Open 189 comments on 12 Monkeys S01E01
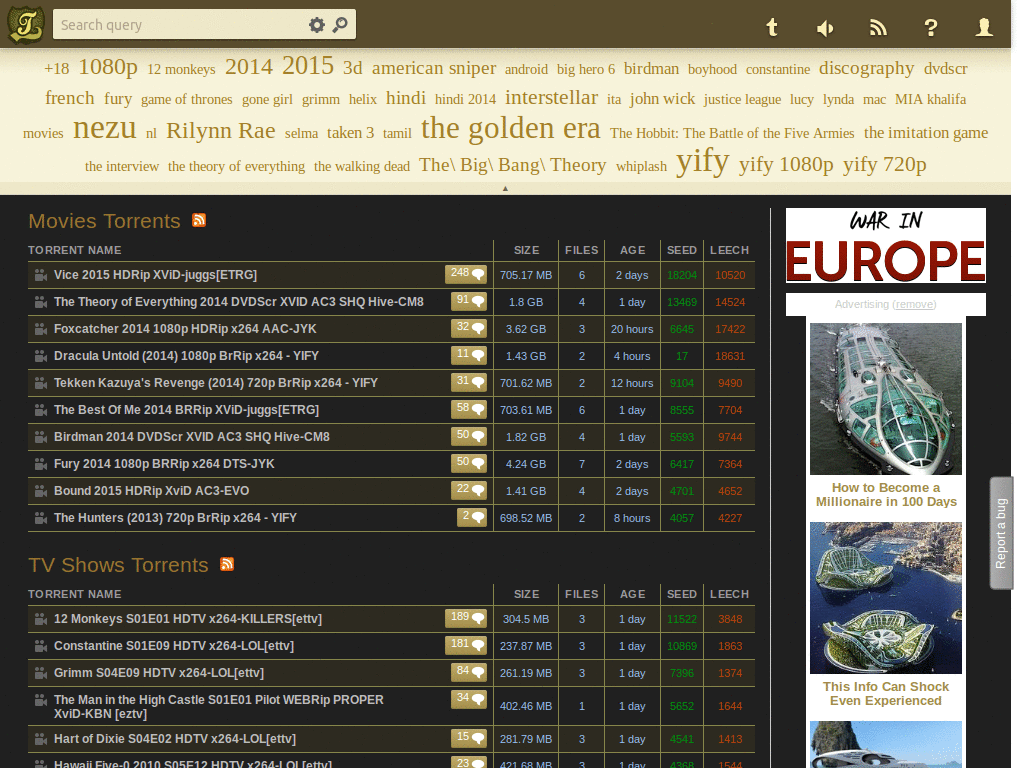Viewport: 1024px width, 768px height. [466, 618]
